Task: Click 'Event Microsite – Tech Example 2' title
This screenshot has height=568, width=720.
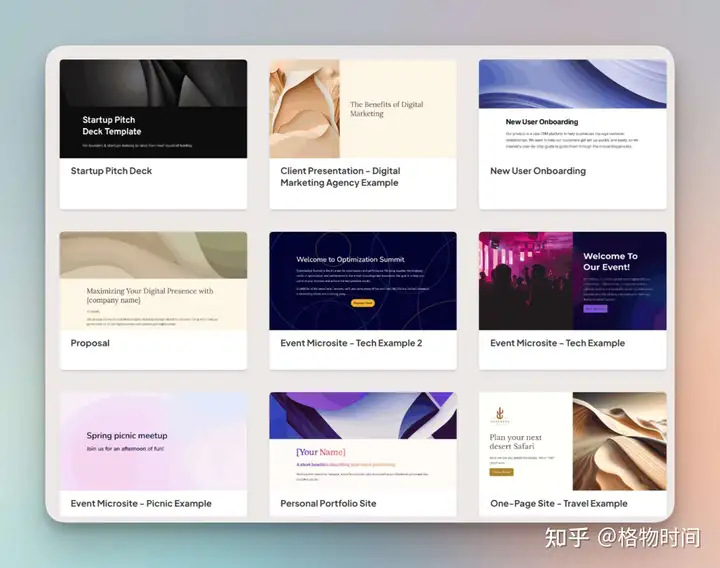Action: coord(351,343)
